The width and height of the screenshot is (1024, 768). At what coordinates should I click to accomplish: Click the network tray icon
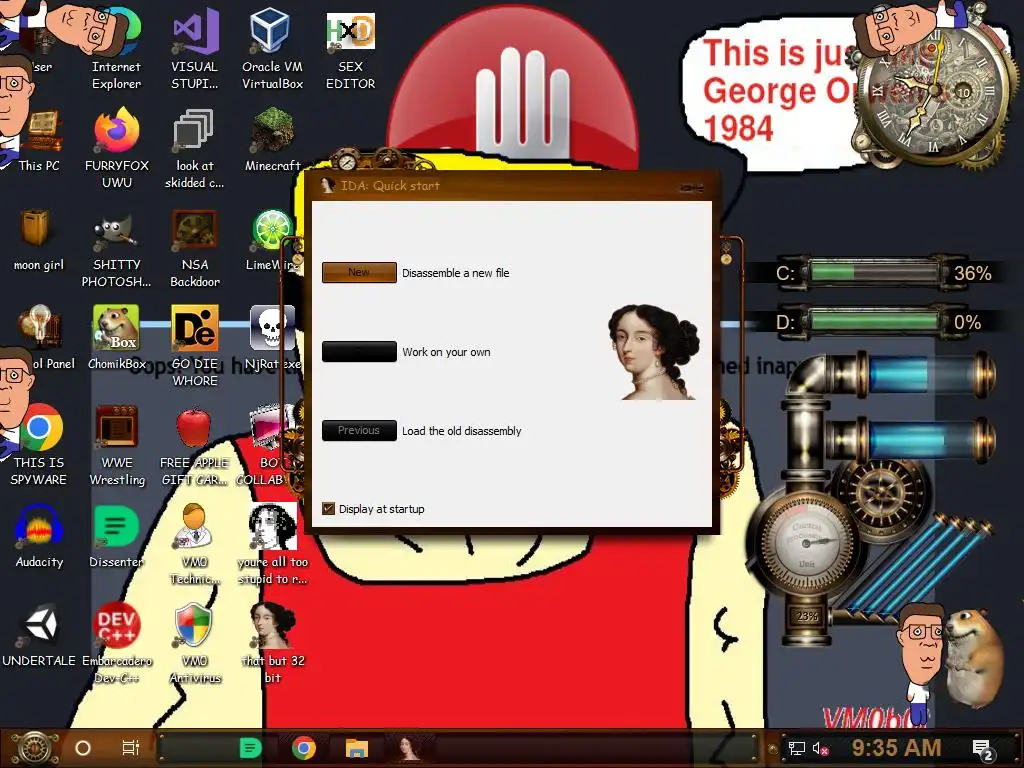tap(797, 748)
